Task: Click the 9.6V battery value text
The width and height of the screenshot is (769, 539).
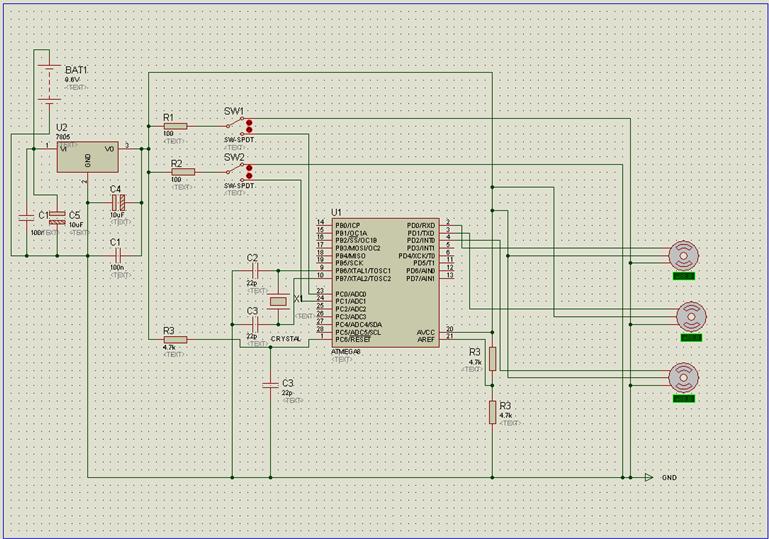Action: coord(72,79)
